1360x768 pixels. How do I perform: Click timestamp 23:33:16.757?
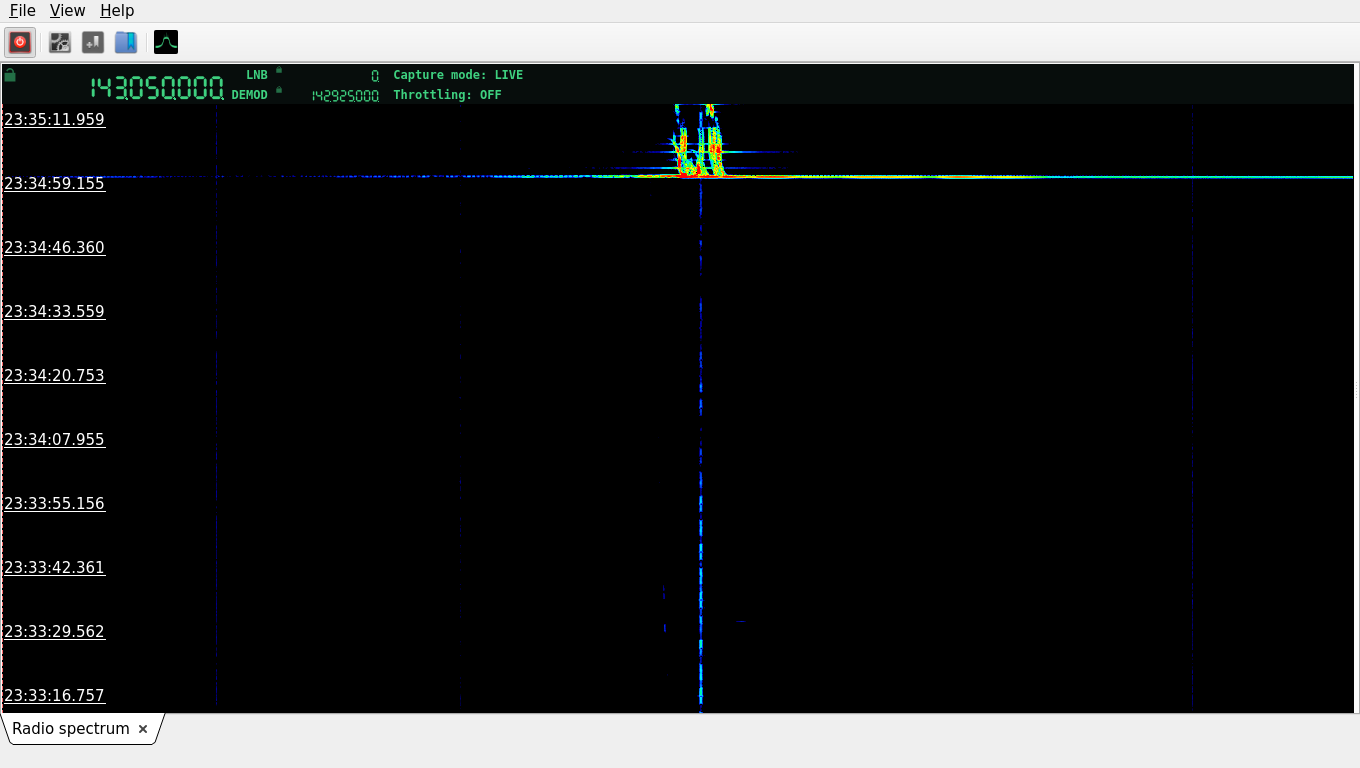pyautogui.click(x=55, y=696)
